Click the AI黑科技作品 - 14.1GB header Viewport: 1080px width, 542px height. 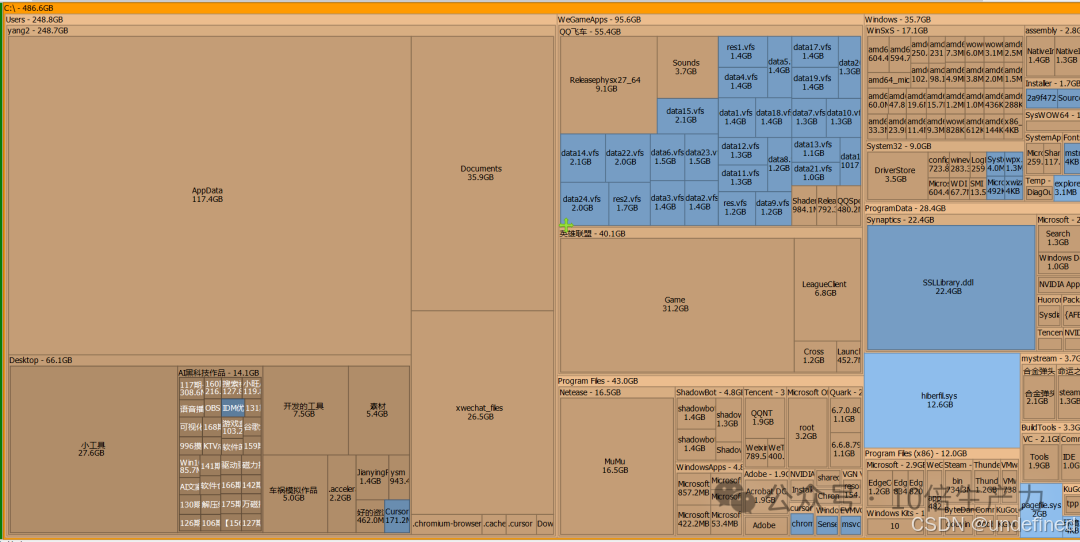point(220,372)
